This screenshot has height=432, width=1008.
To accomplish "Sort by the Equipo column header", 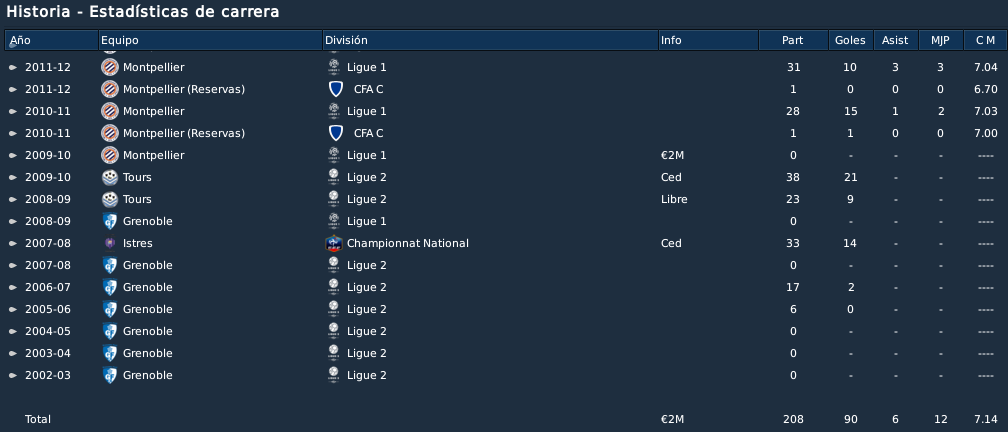I will [210, 40].
